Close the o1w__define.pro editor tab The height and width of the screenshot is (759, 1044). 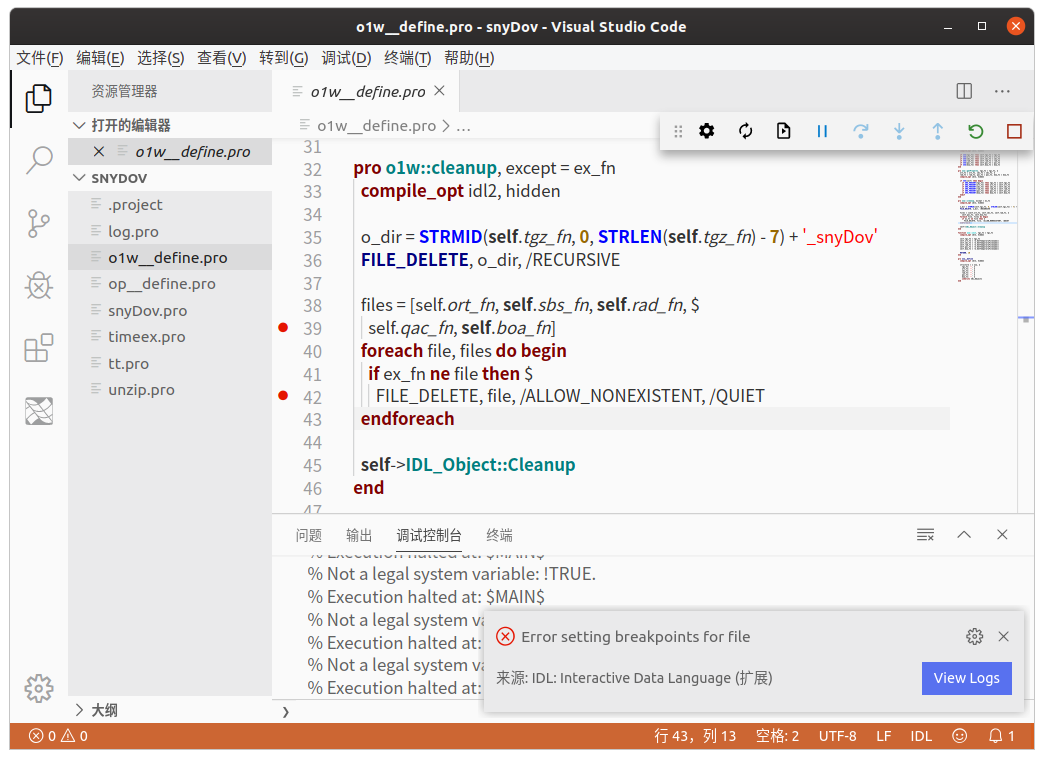point(439,91)
